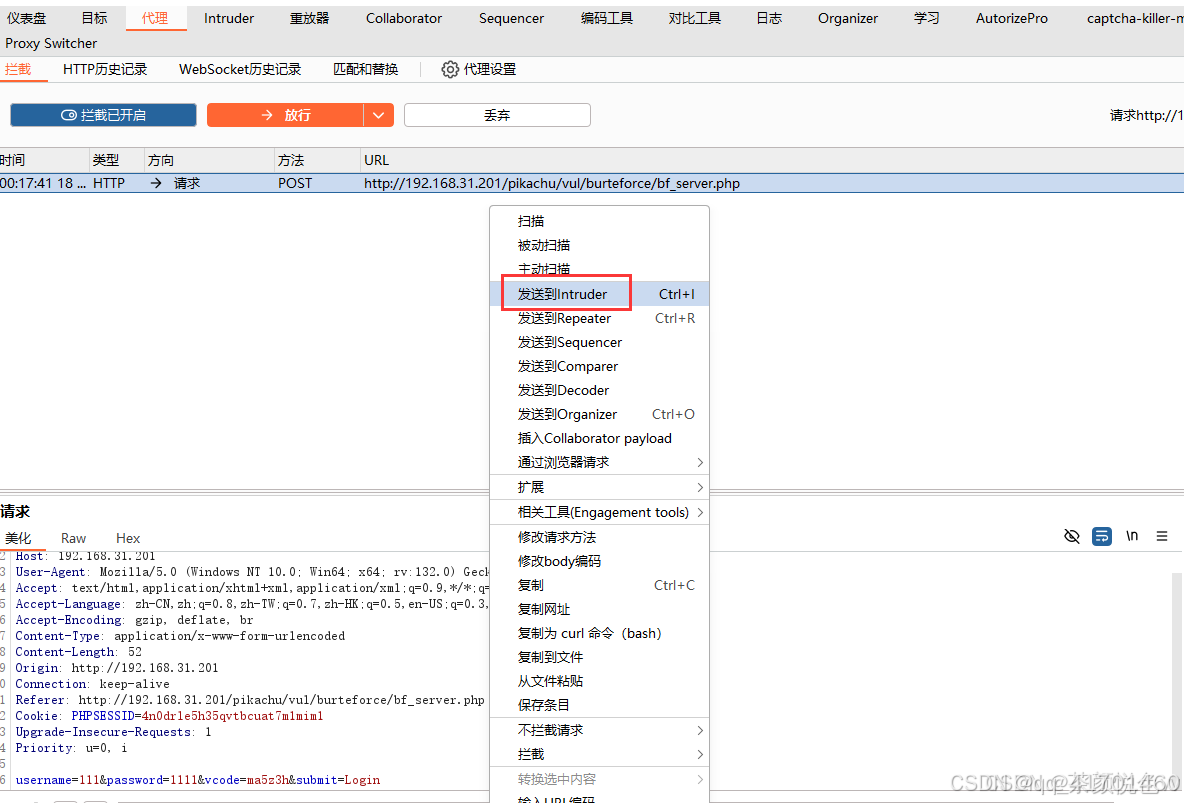Switch request view to Hex tab
The height and width of the screenshot is (803, 1184).
(128, 538)
